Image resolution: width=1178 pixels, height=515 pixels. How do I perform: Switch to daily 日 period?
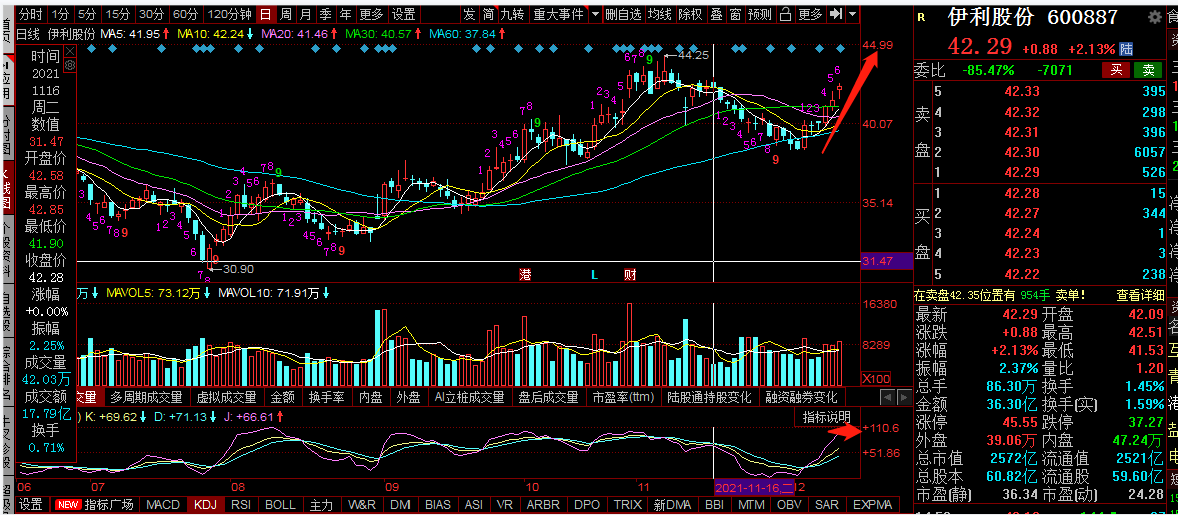[x=266, y=14]
